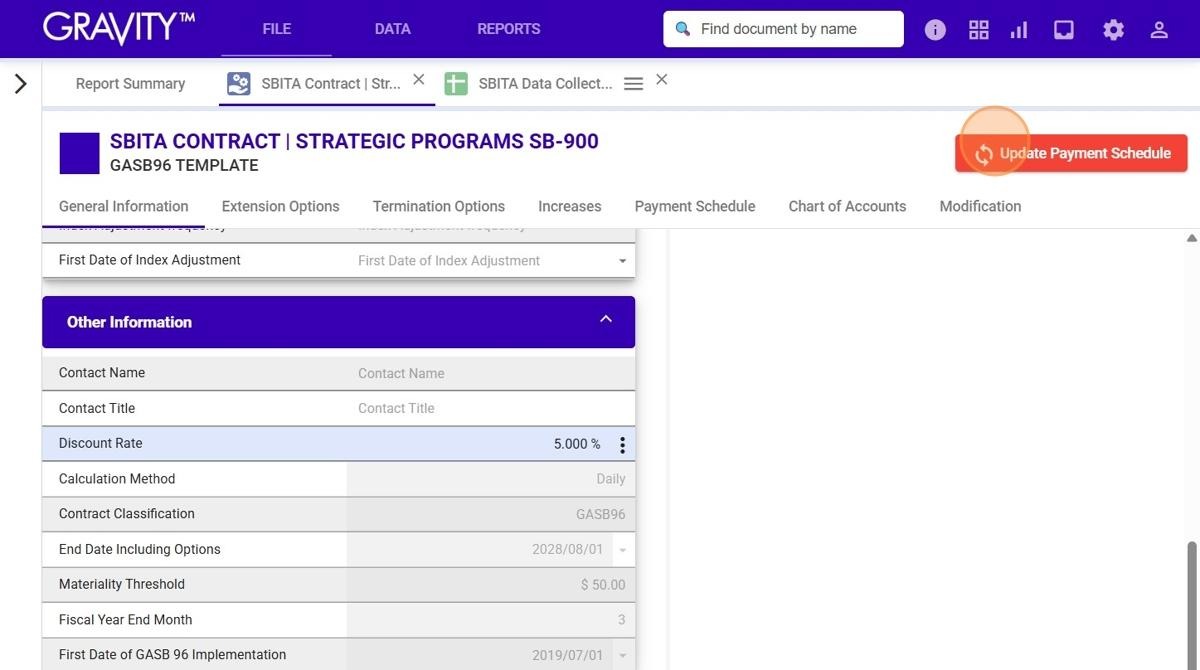Screen dimensions: 1200x670
Task: Open End Date Including Options dropdown arrow
Action: [x=622, y=550]
